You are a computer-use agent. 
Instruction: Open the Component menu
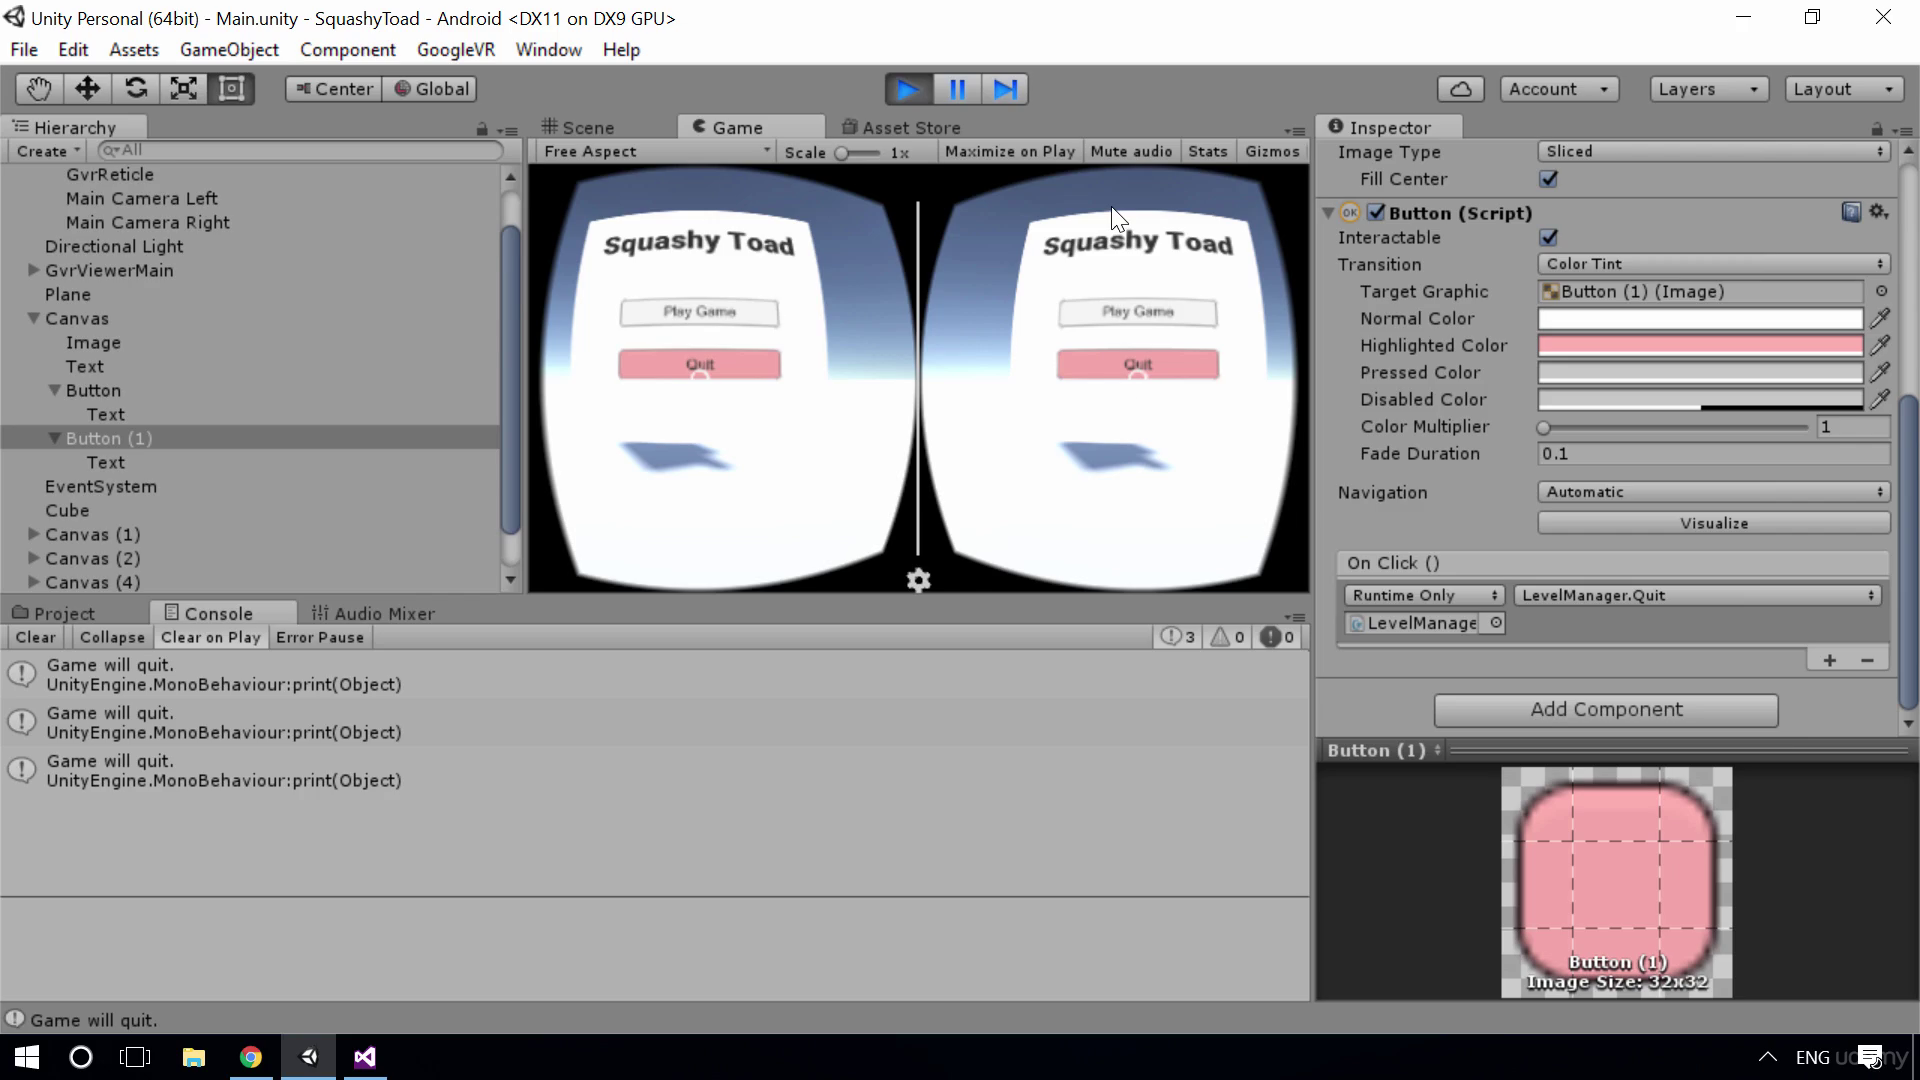tap(347, 50)
